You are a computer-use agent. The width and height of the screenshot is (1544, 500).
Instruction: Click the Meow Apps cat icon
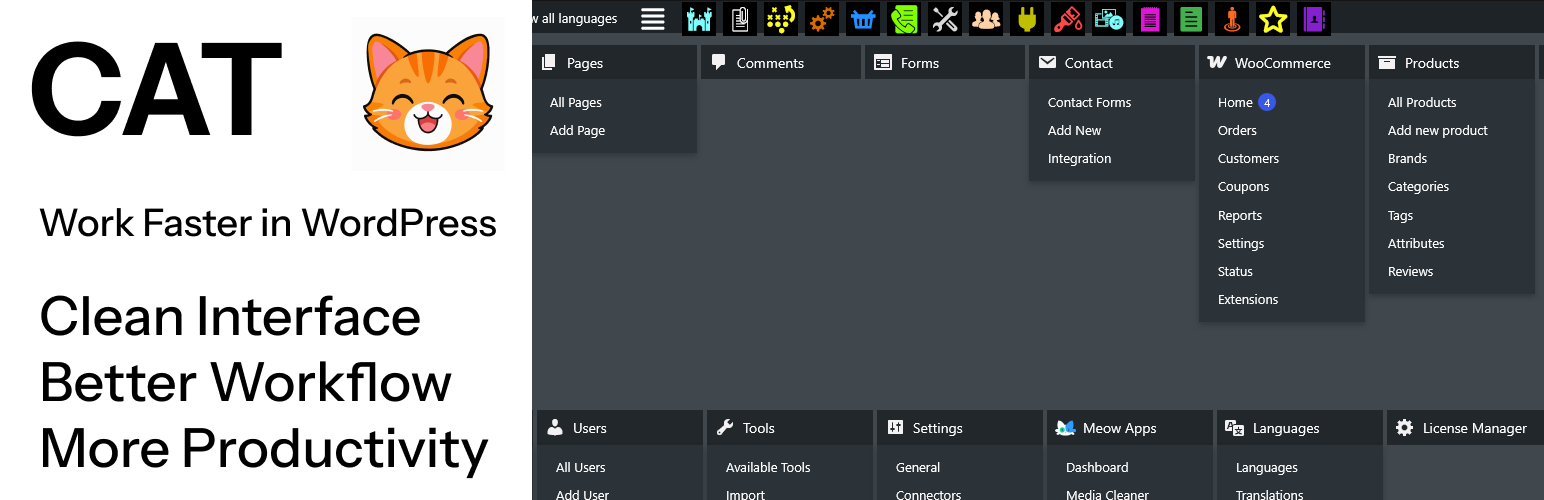click(1065, 427)
